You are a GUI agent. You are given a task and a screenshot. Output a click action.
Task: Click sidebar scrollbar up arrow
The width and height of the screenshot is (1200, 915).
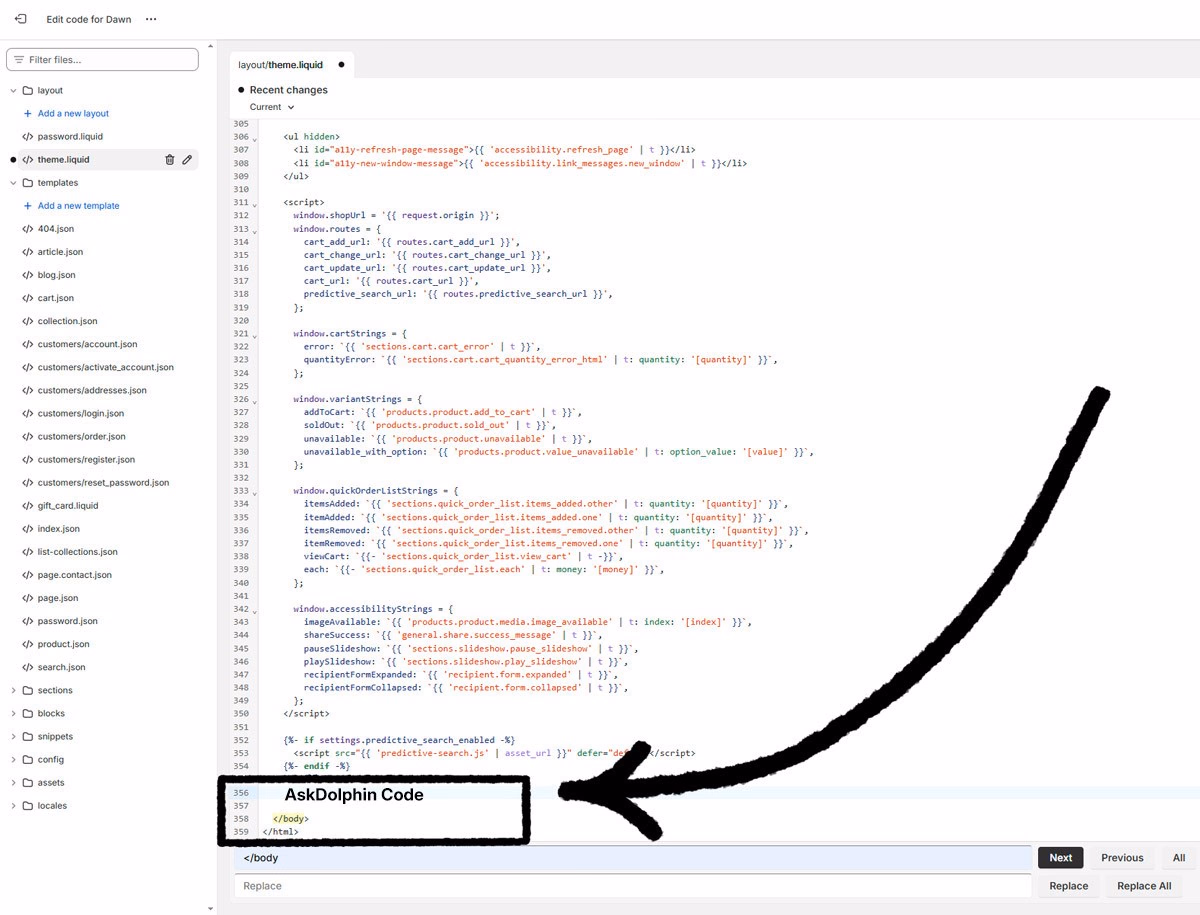pyautogui.click(x=210, y=46)
